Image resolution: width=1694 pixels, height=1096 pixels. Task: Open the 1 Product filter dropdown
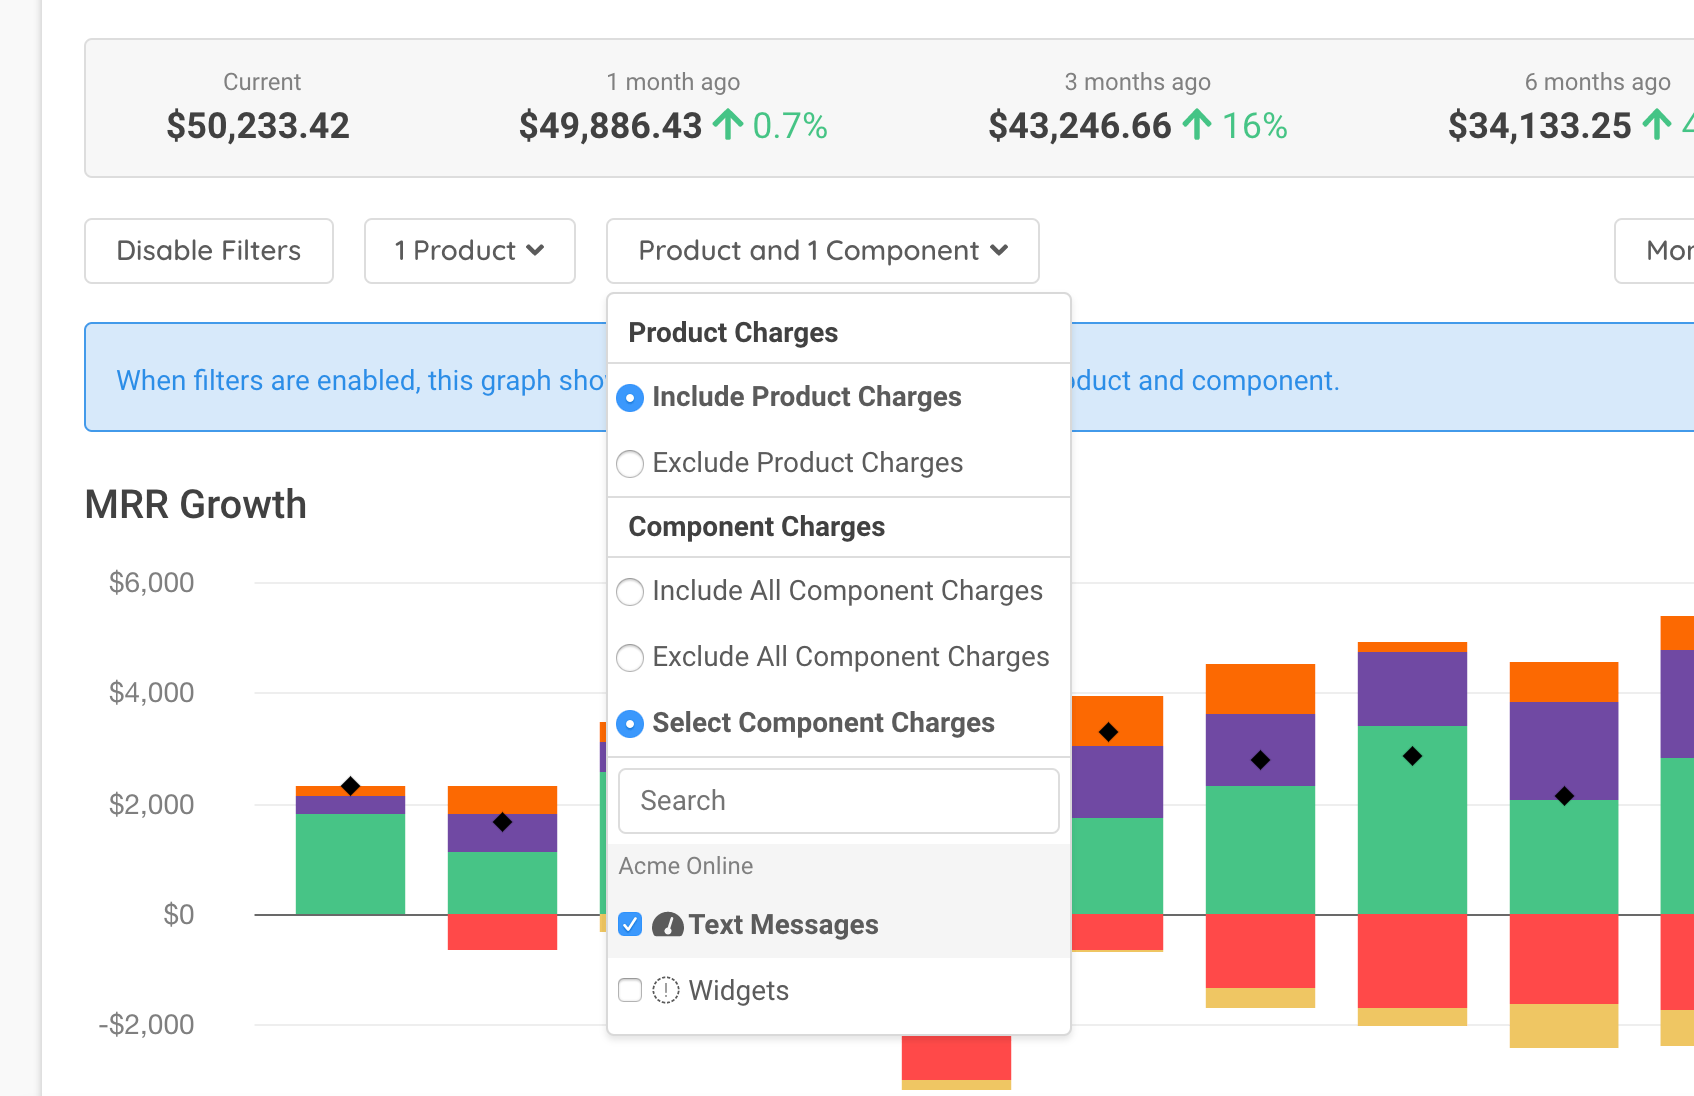469,251
